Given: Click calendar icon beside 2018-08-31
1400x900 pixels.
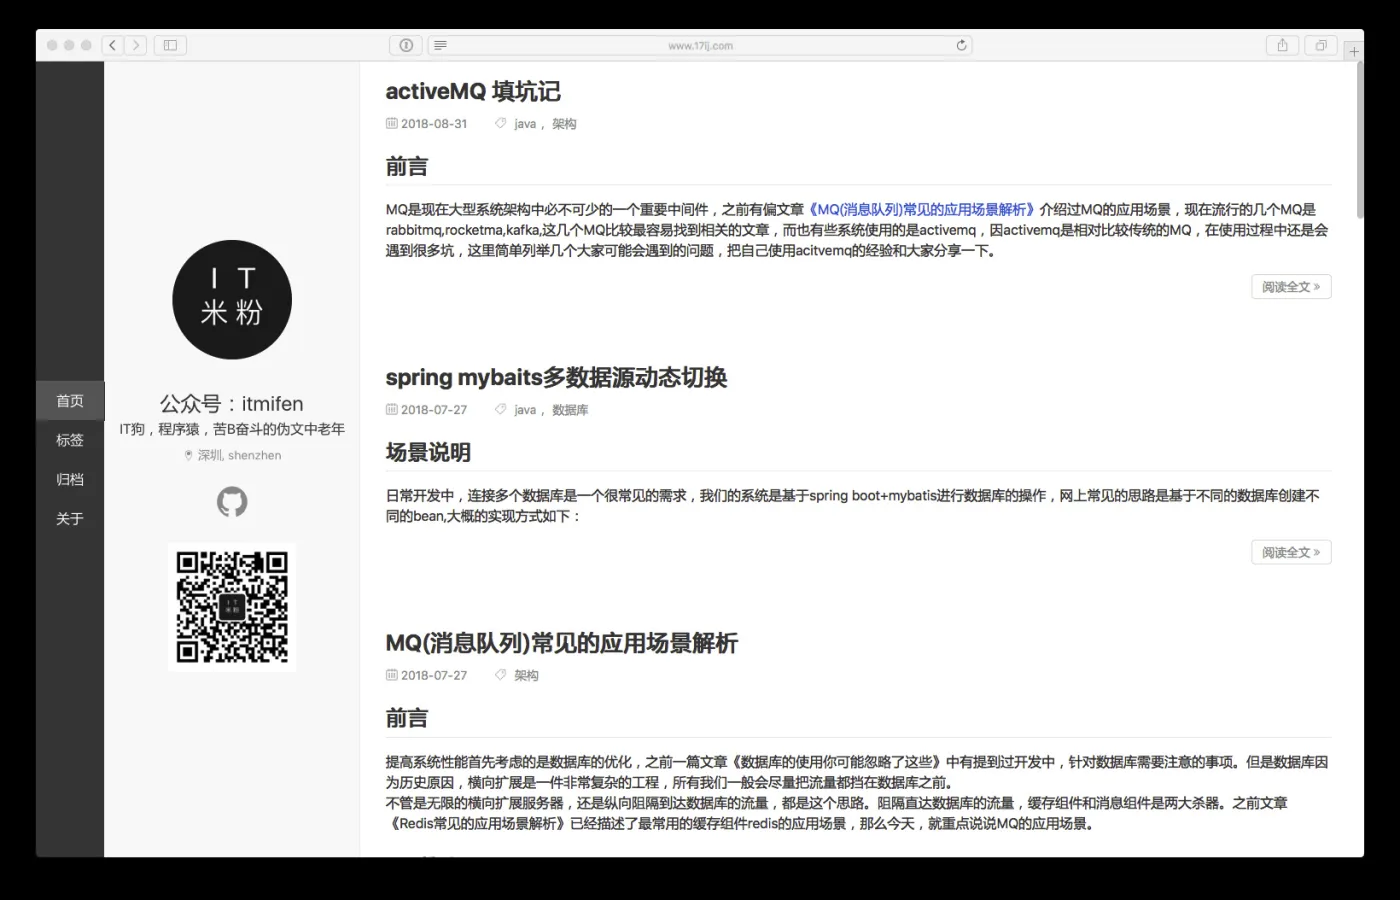Looking at the screenshot, I should (x=391, y=124).
